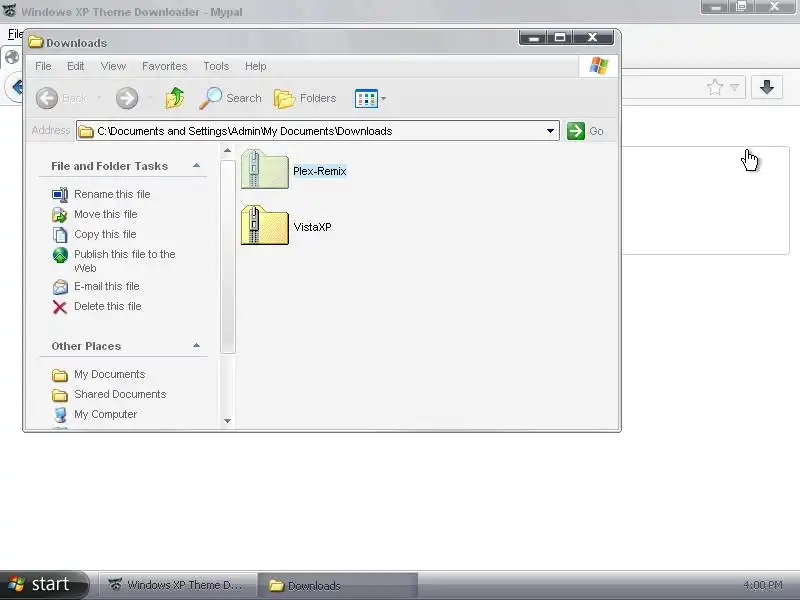Open the Forward history dropdown arrow

tap(150, 98)
